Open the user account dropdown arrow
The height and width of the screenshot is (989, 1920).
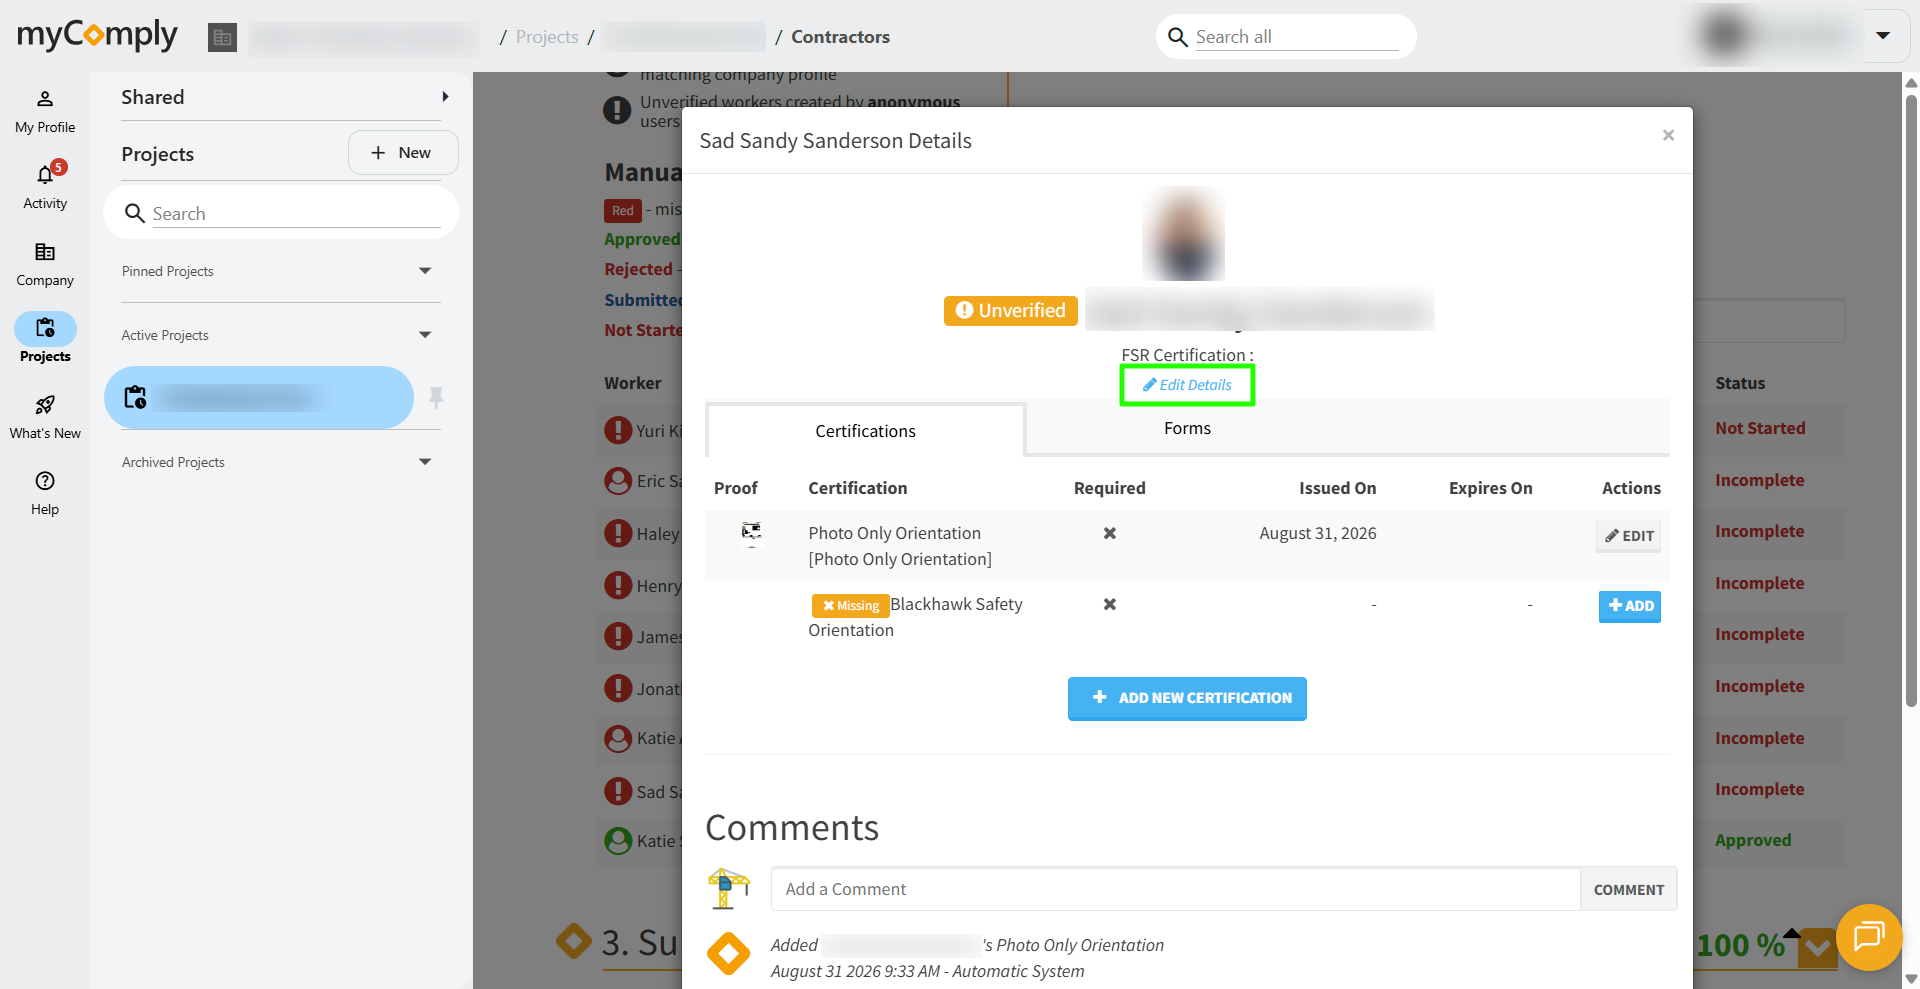pyautogui.click(x=1883, y=36)
